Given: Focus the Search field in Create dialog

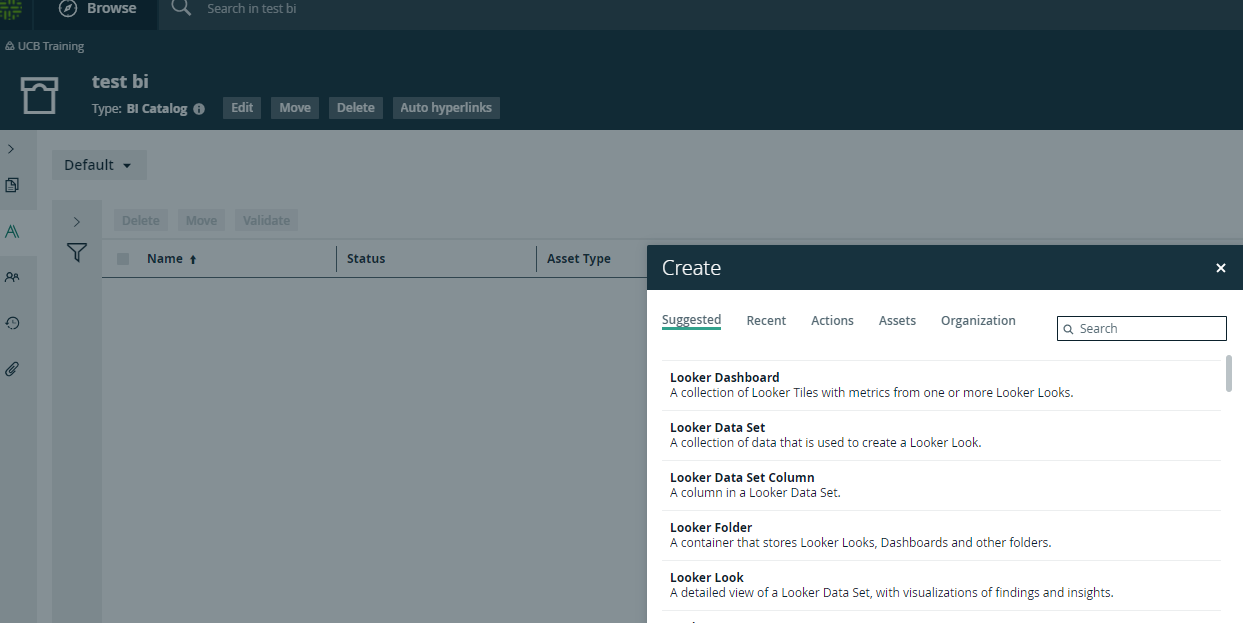Looking at the screenshot, I should pyautogui.click(x=1142, y=328).
